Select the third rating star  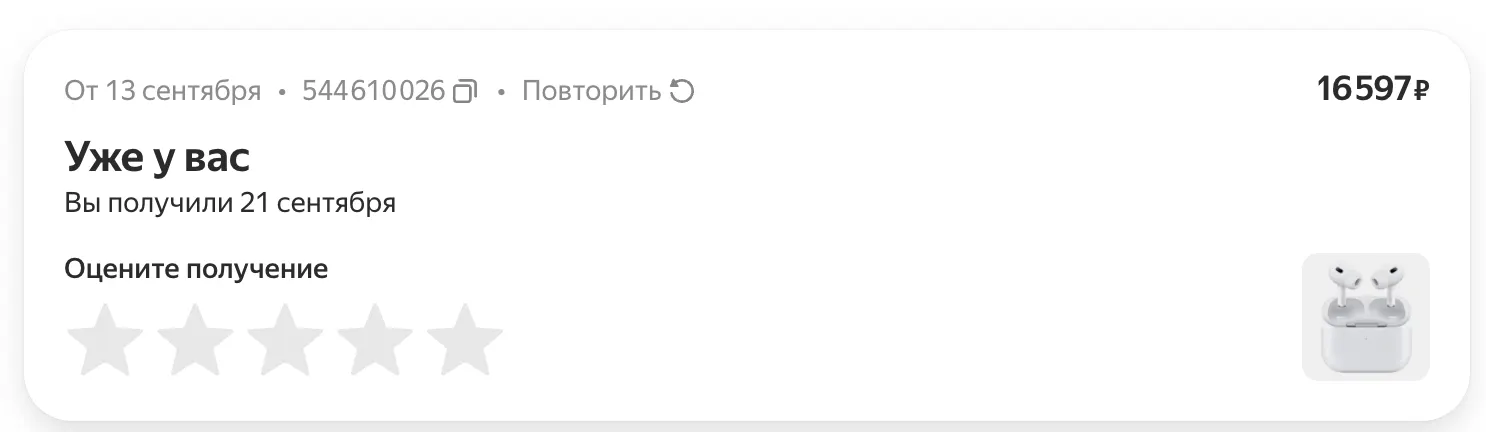point(285,340)
